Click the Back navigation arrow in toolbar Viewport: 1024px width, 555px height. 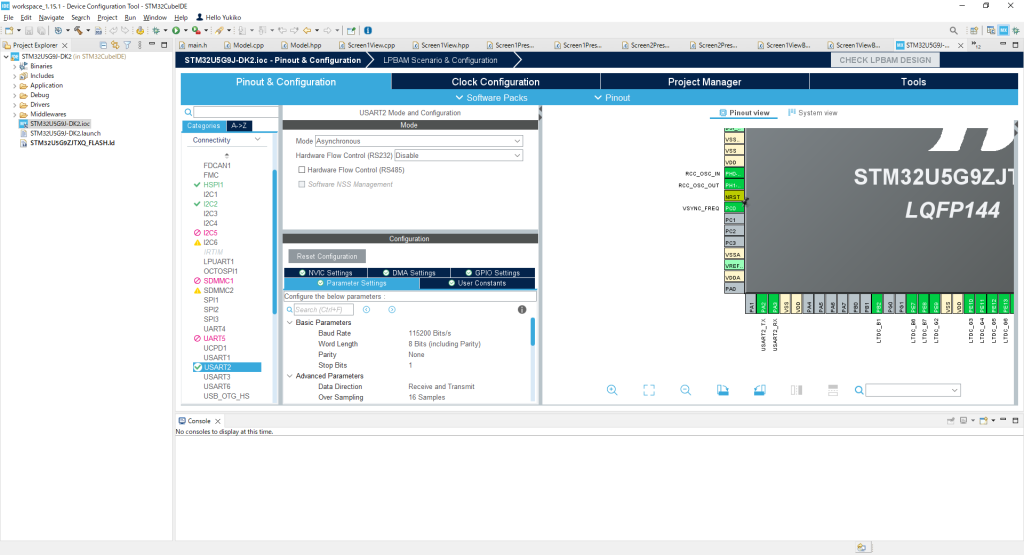click(307, 30)
